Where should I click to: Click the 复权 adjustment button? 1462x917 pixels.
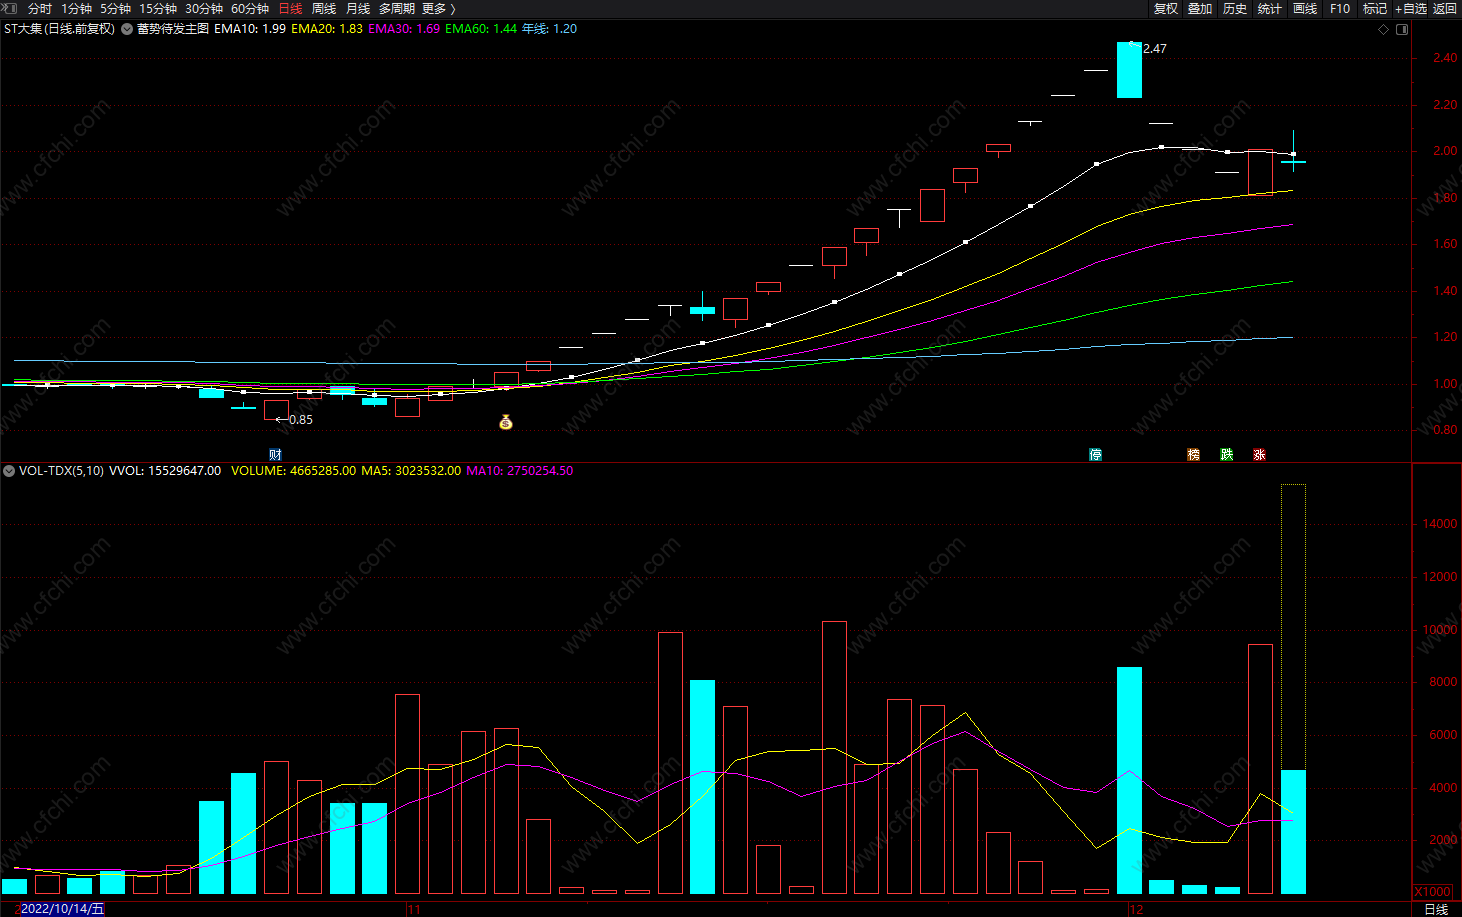click(1166, 9)
